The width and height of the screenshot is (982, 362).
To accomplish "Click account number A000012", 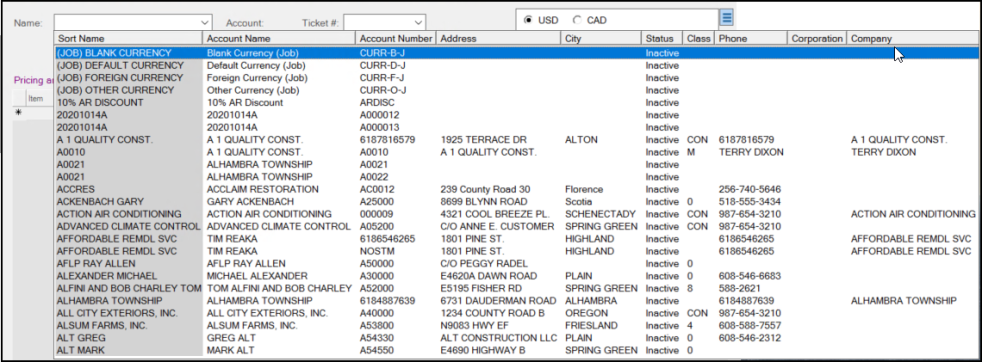I will pyautogui.click(x=380, y=115).
